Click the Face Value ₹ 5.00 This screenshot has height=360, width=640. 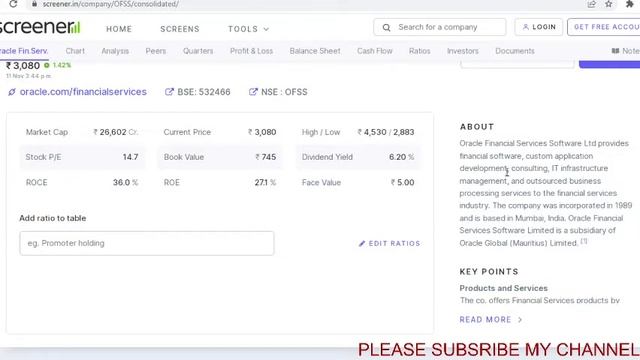402,182
